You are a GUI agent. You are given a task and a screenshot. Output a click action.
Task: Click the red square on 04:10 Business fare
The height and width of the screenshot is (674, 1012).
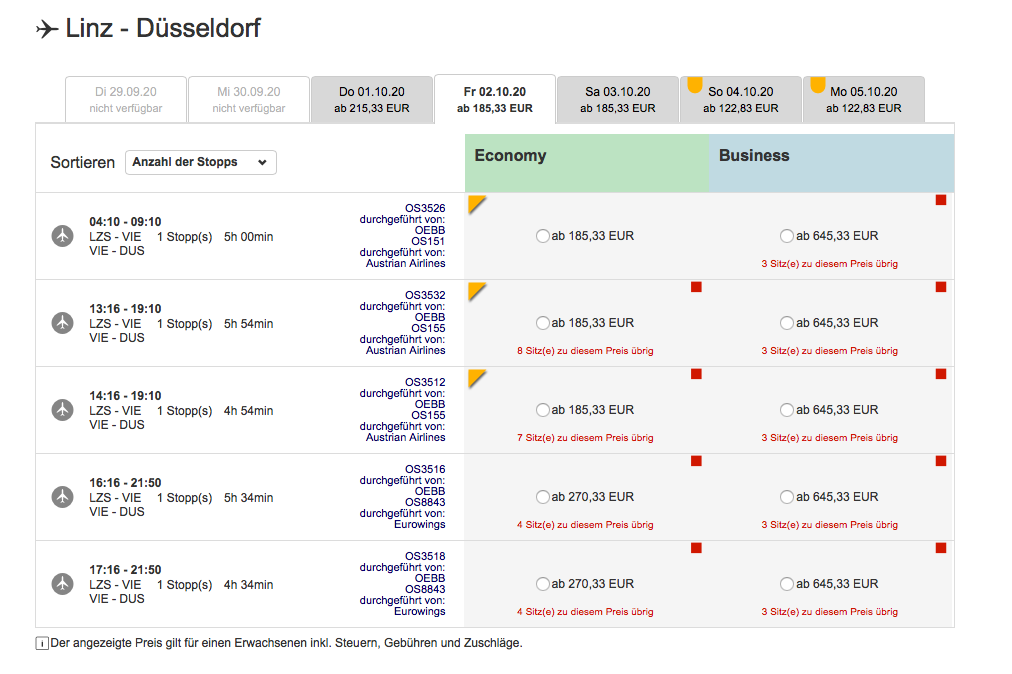tap(940, 201)
